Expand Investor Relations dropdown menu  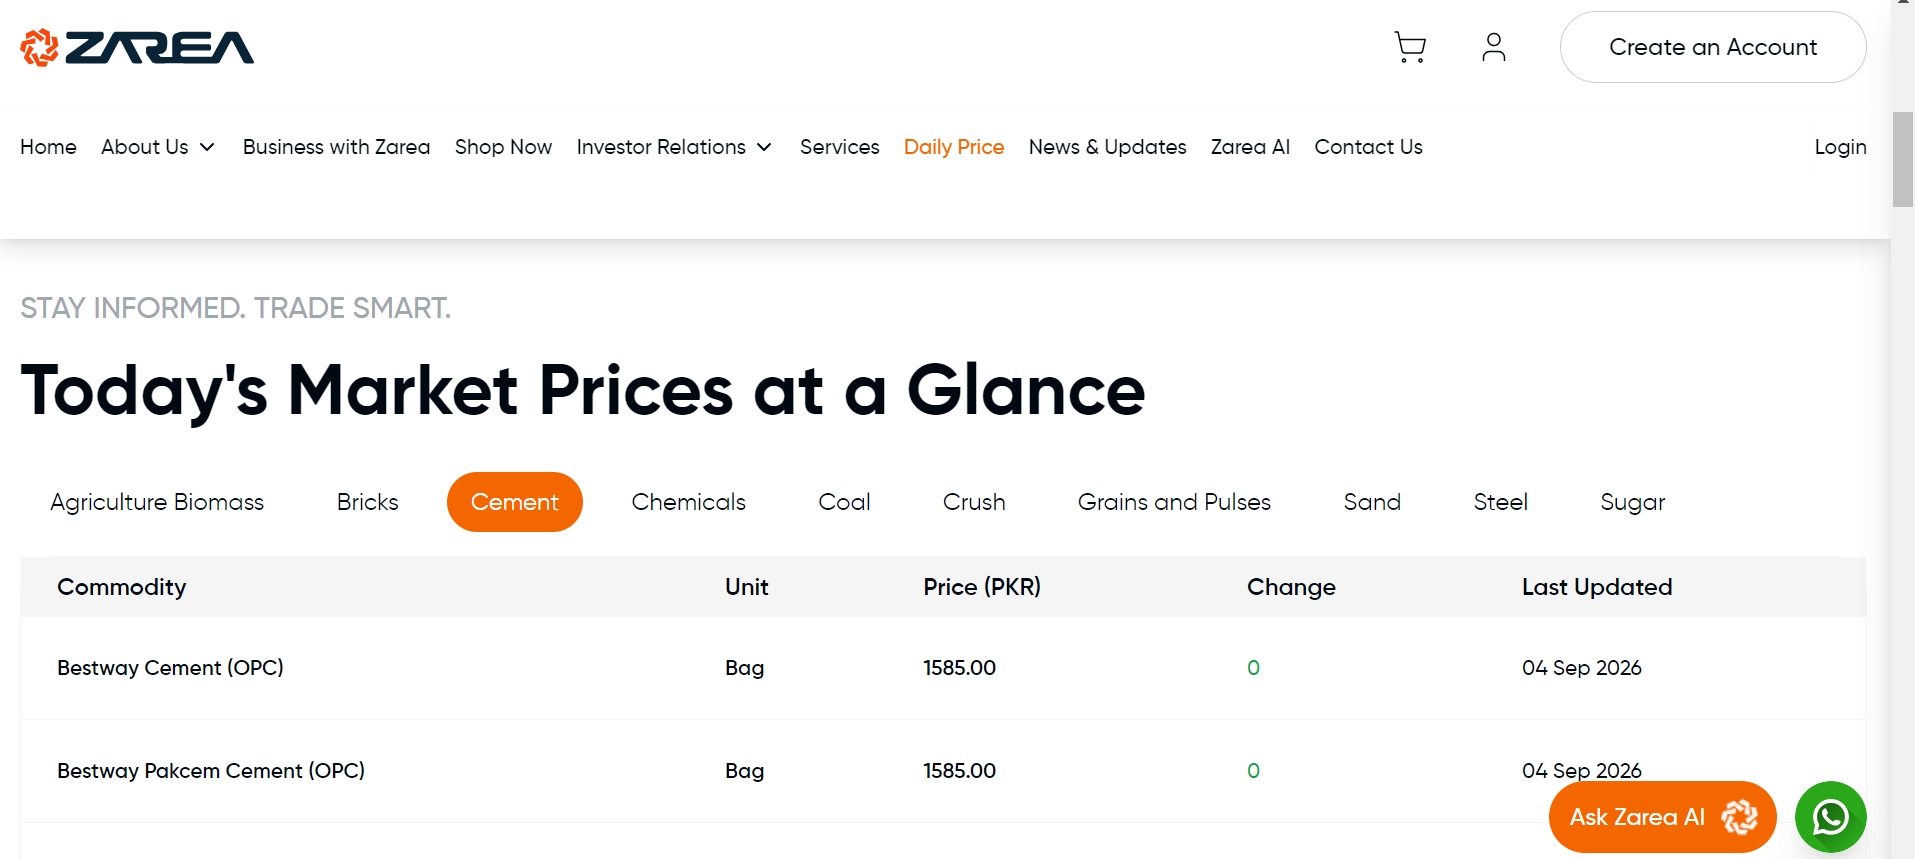[674, 147]
